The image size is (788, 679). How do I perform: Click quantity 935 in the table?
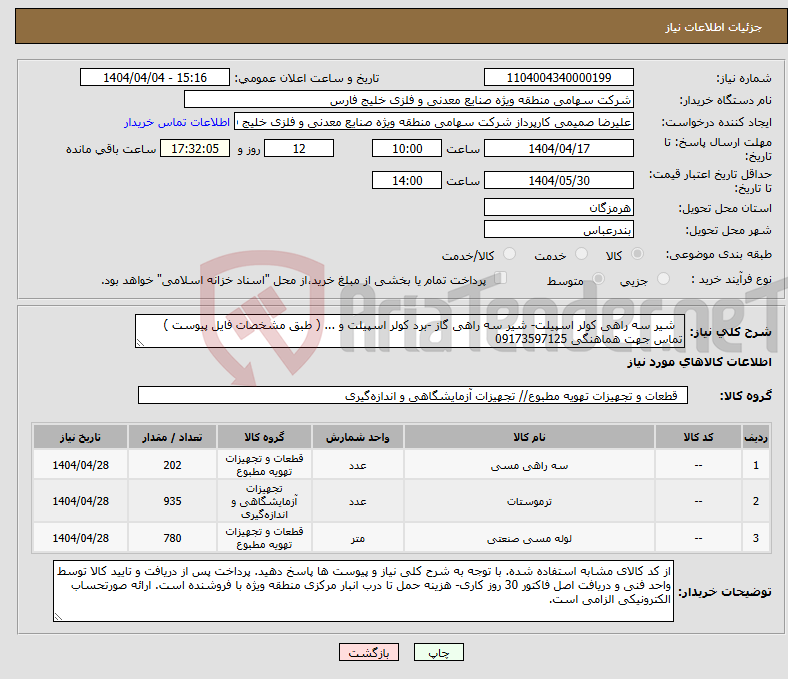[172, 501]
